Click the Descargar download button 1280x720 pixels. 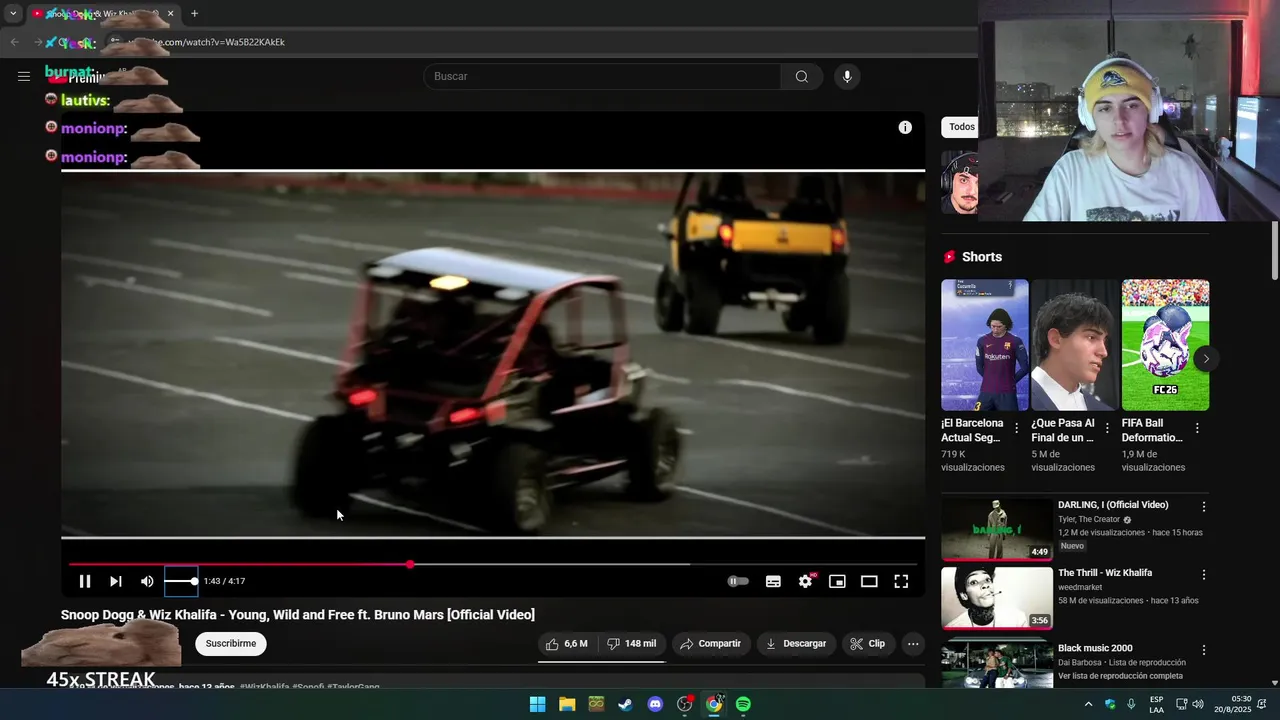796,644
